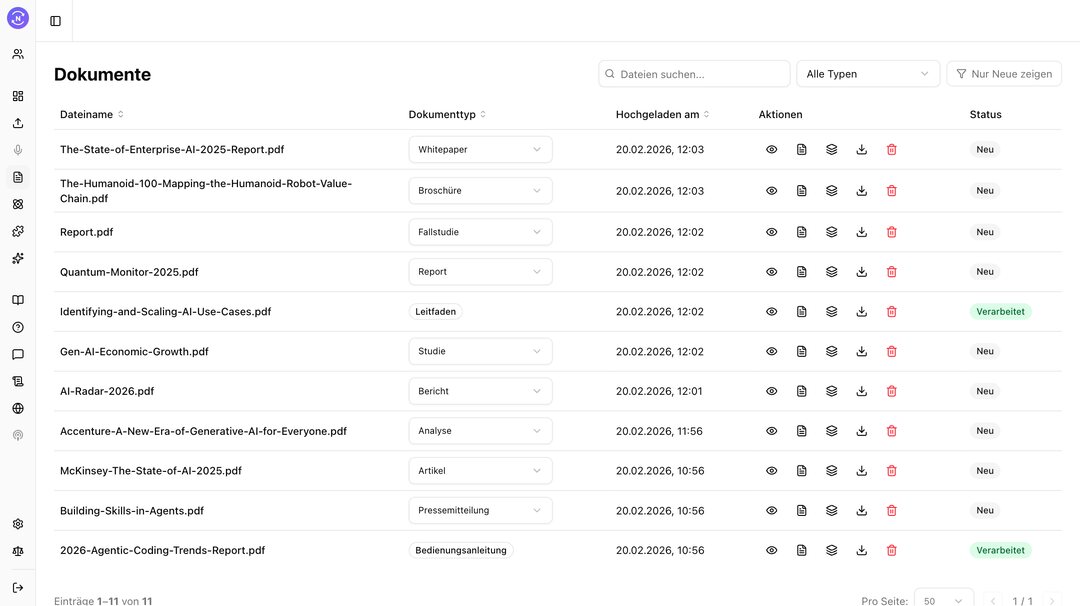Viewport: 1080px width, 606px height.
Task: View Report.pdf using eye icon
Action: 771,232
